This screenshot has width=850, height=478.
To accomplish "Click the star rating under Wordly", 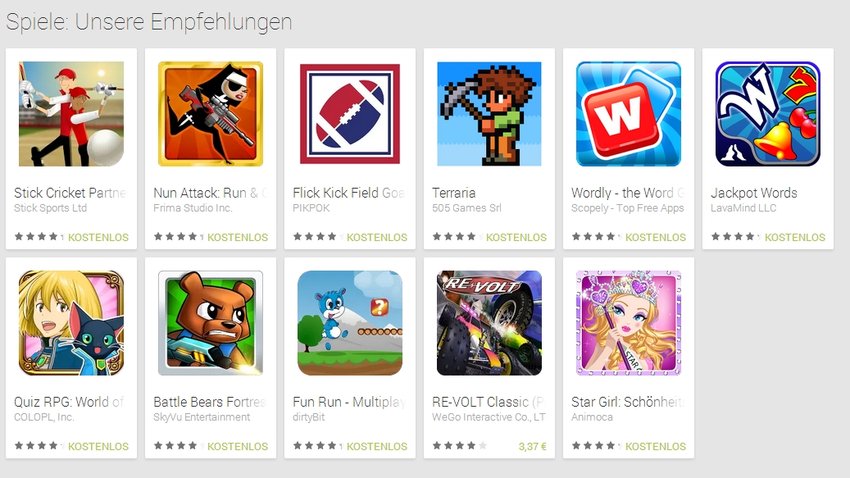I will [593, 237].
